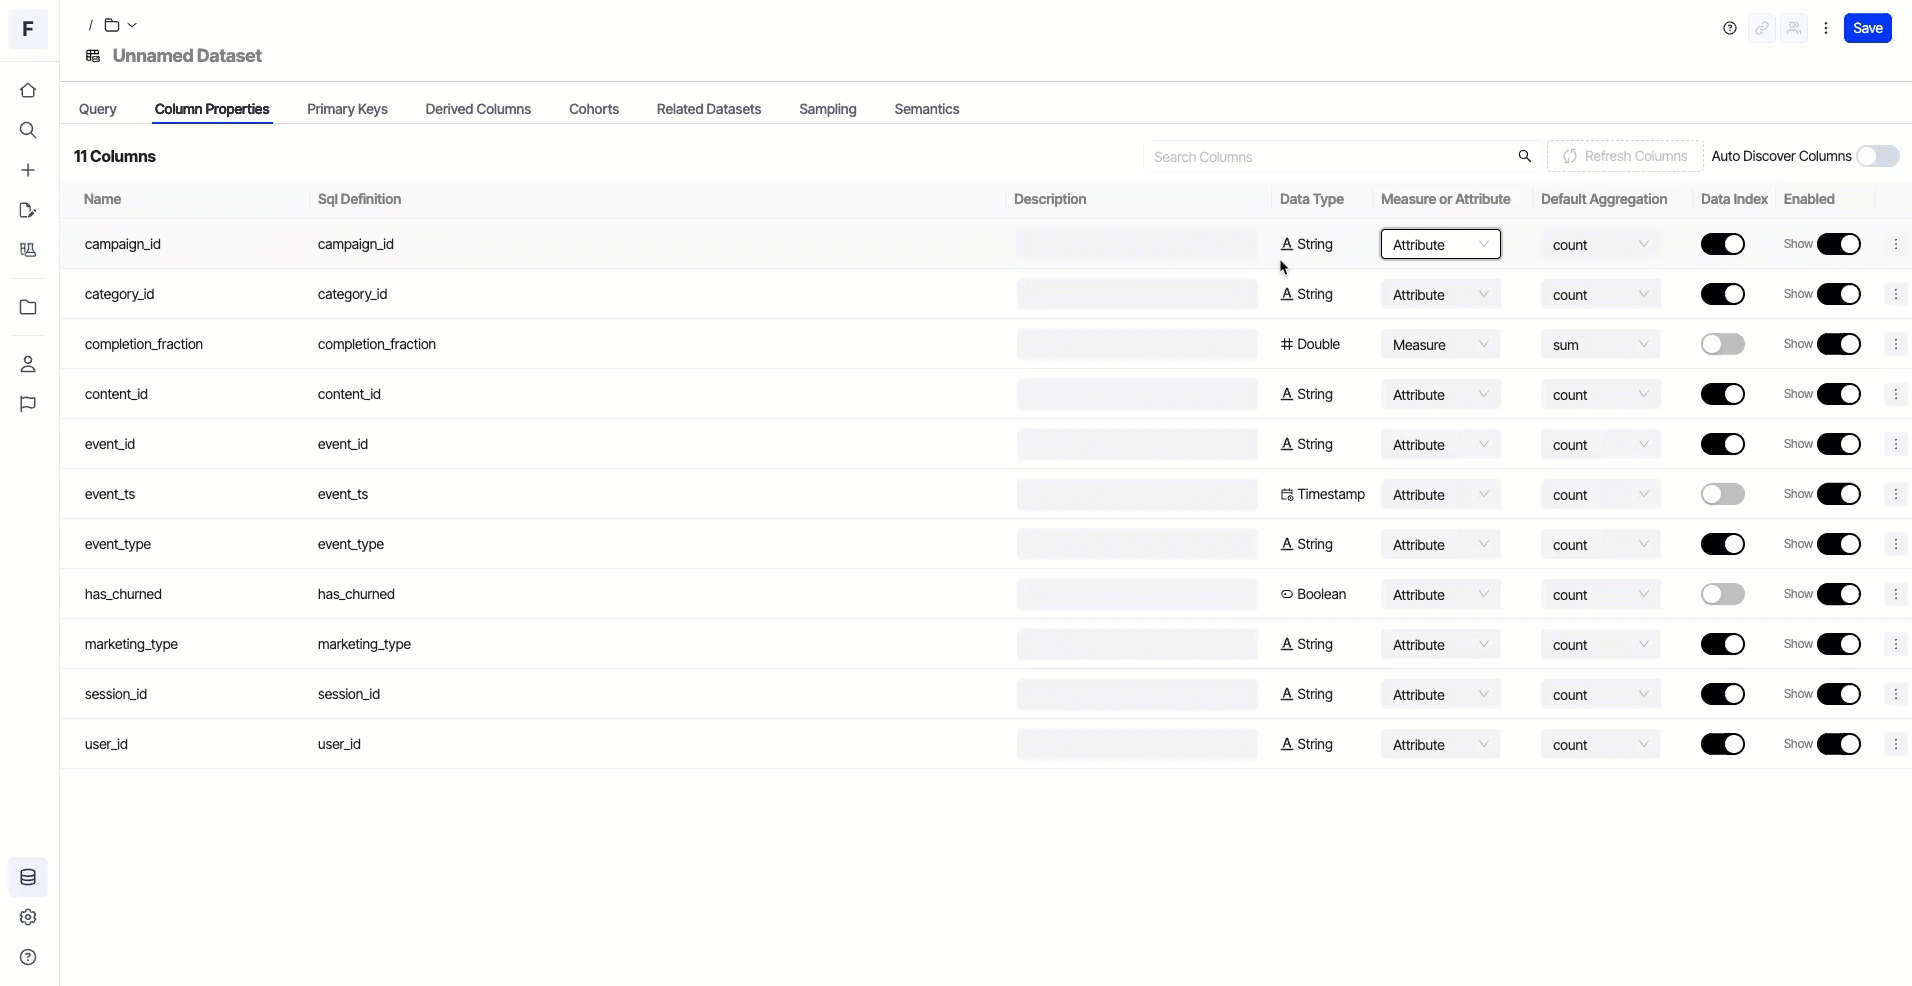Open row options for user_id
Image resolution: width=1912 pixels, height=986 pixels.
coord(1896,744)
